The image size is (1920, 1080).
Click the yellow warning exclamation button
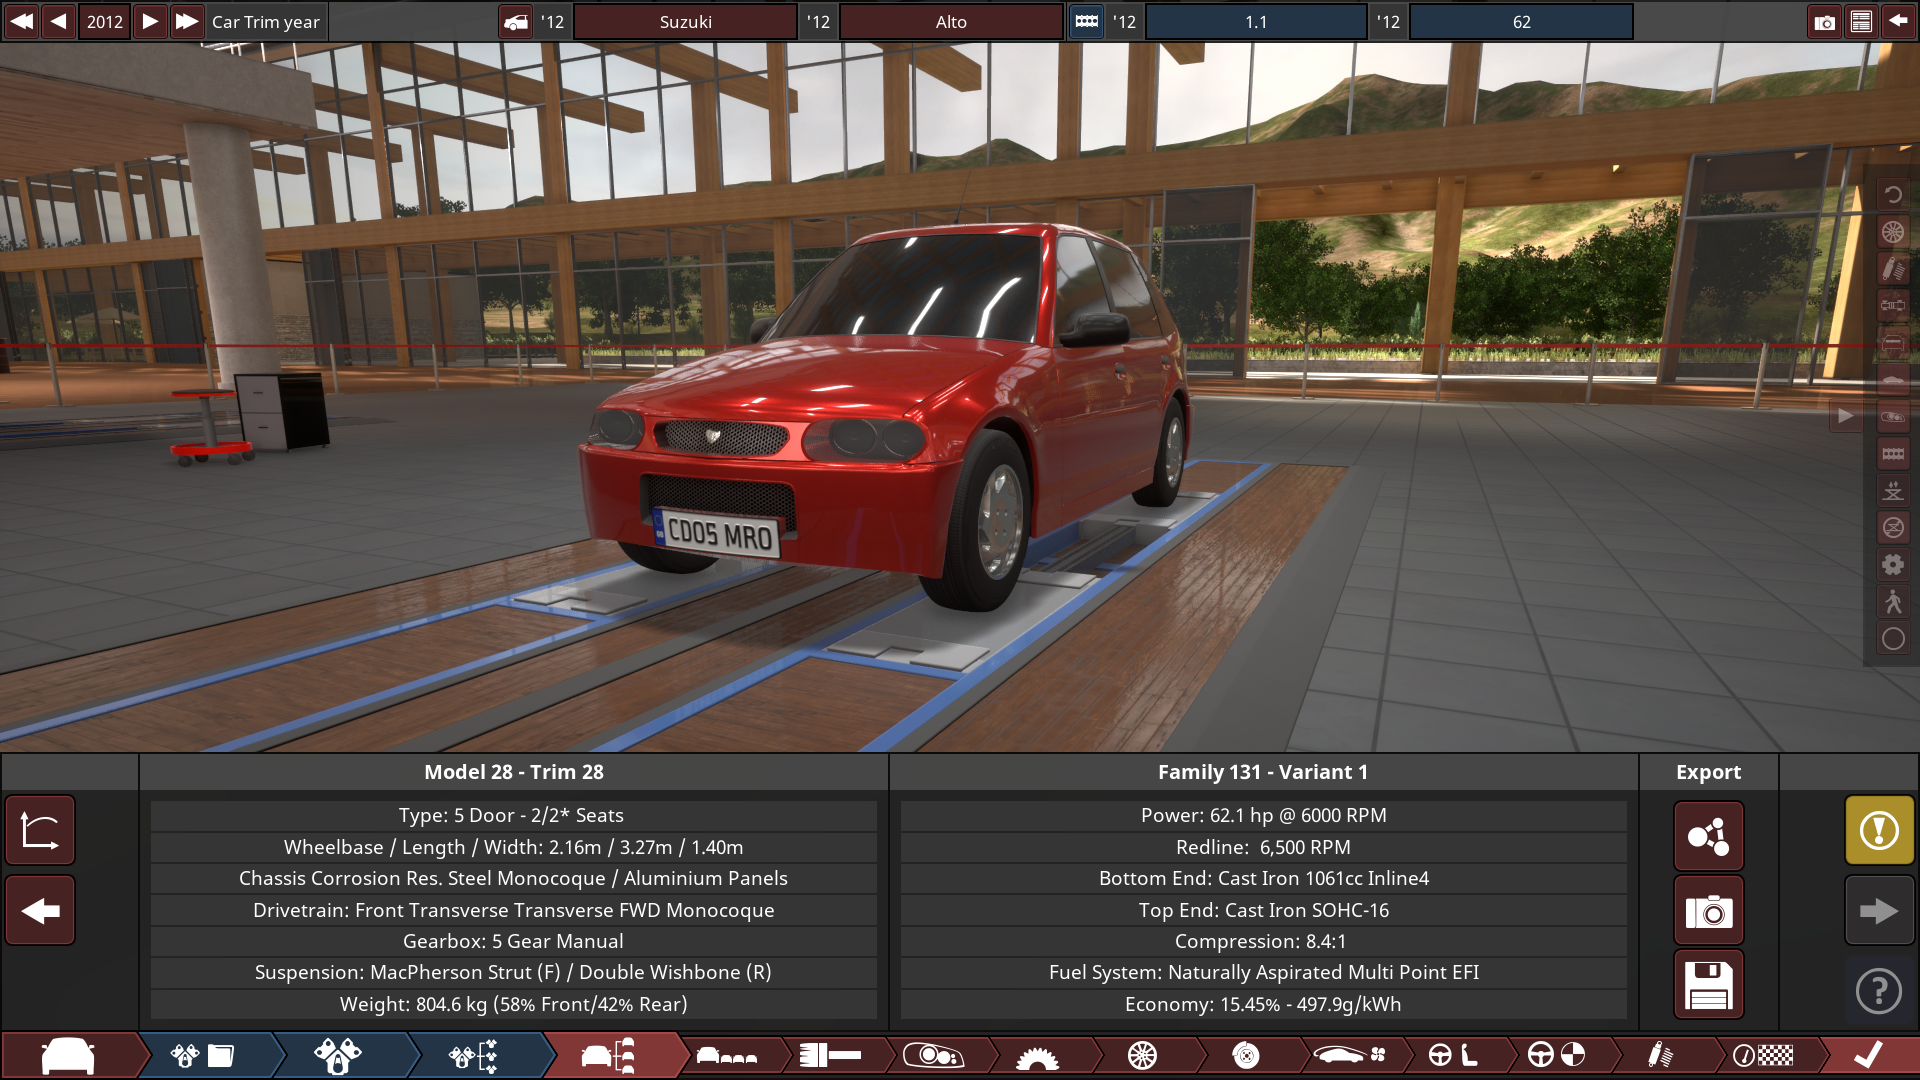pyautogui.click(x=1879, y=830)
